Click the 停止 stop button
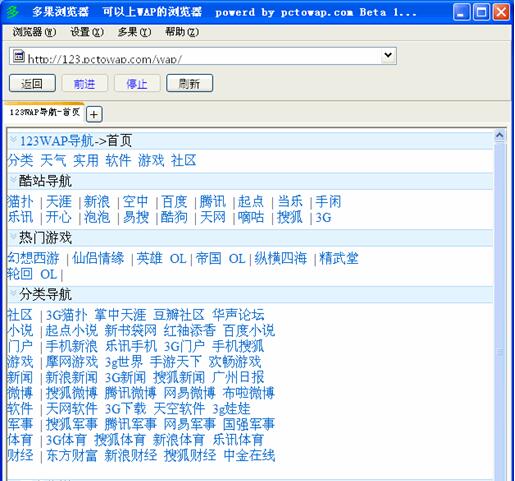The height and width of the screenshot is (481, 515). click(x=137, y=83)
